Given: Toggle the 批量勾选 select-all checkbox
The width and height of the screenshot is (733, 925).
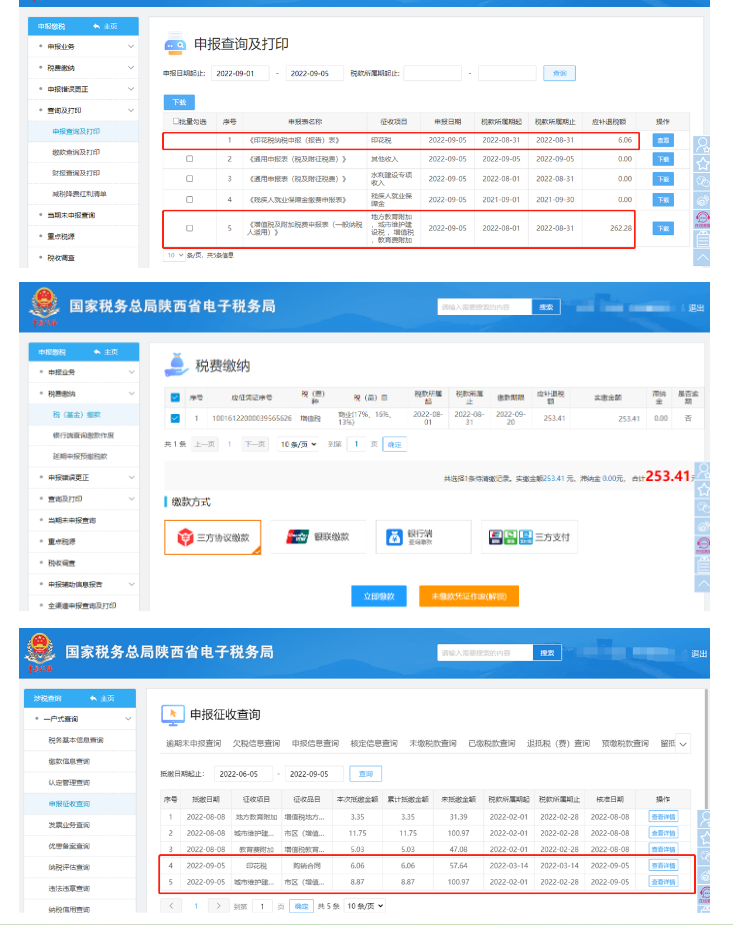Looking at the screenshot, I should click(177, 122).
